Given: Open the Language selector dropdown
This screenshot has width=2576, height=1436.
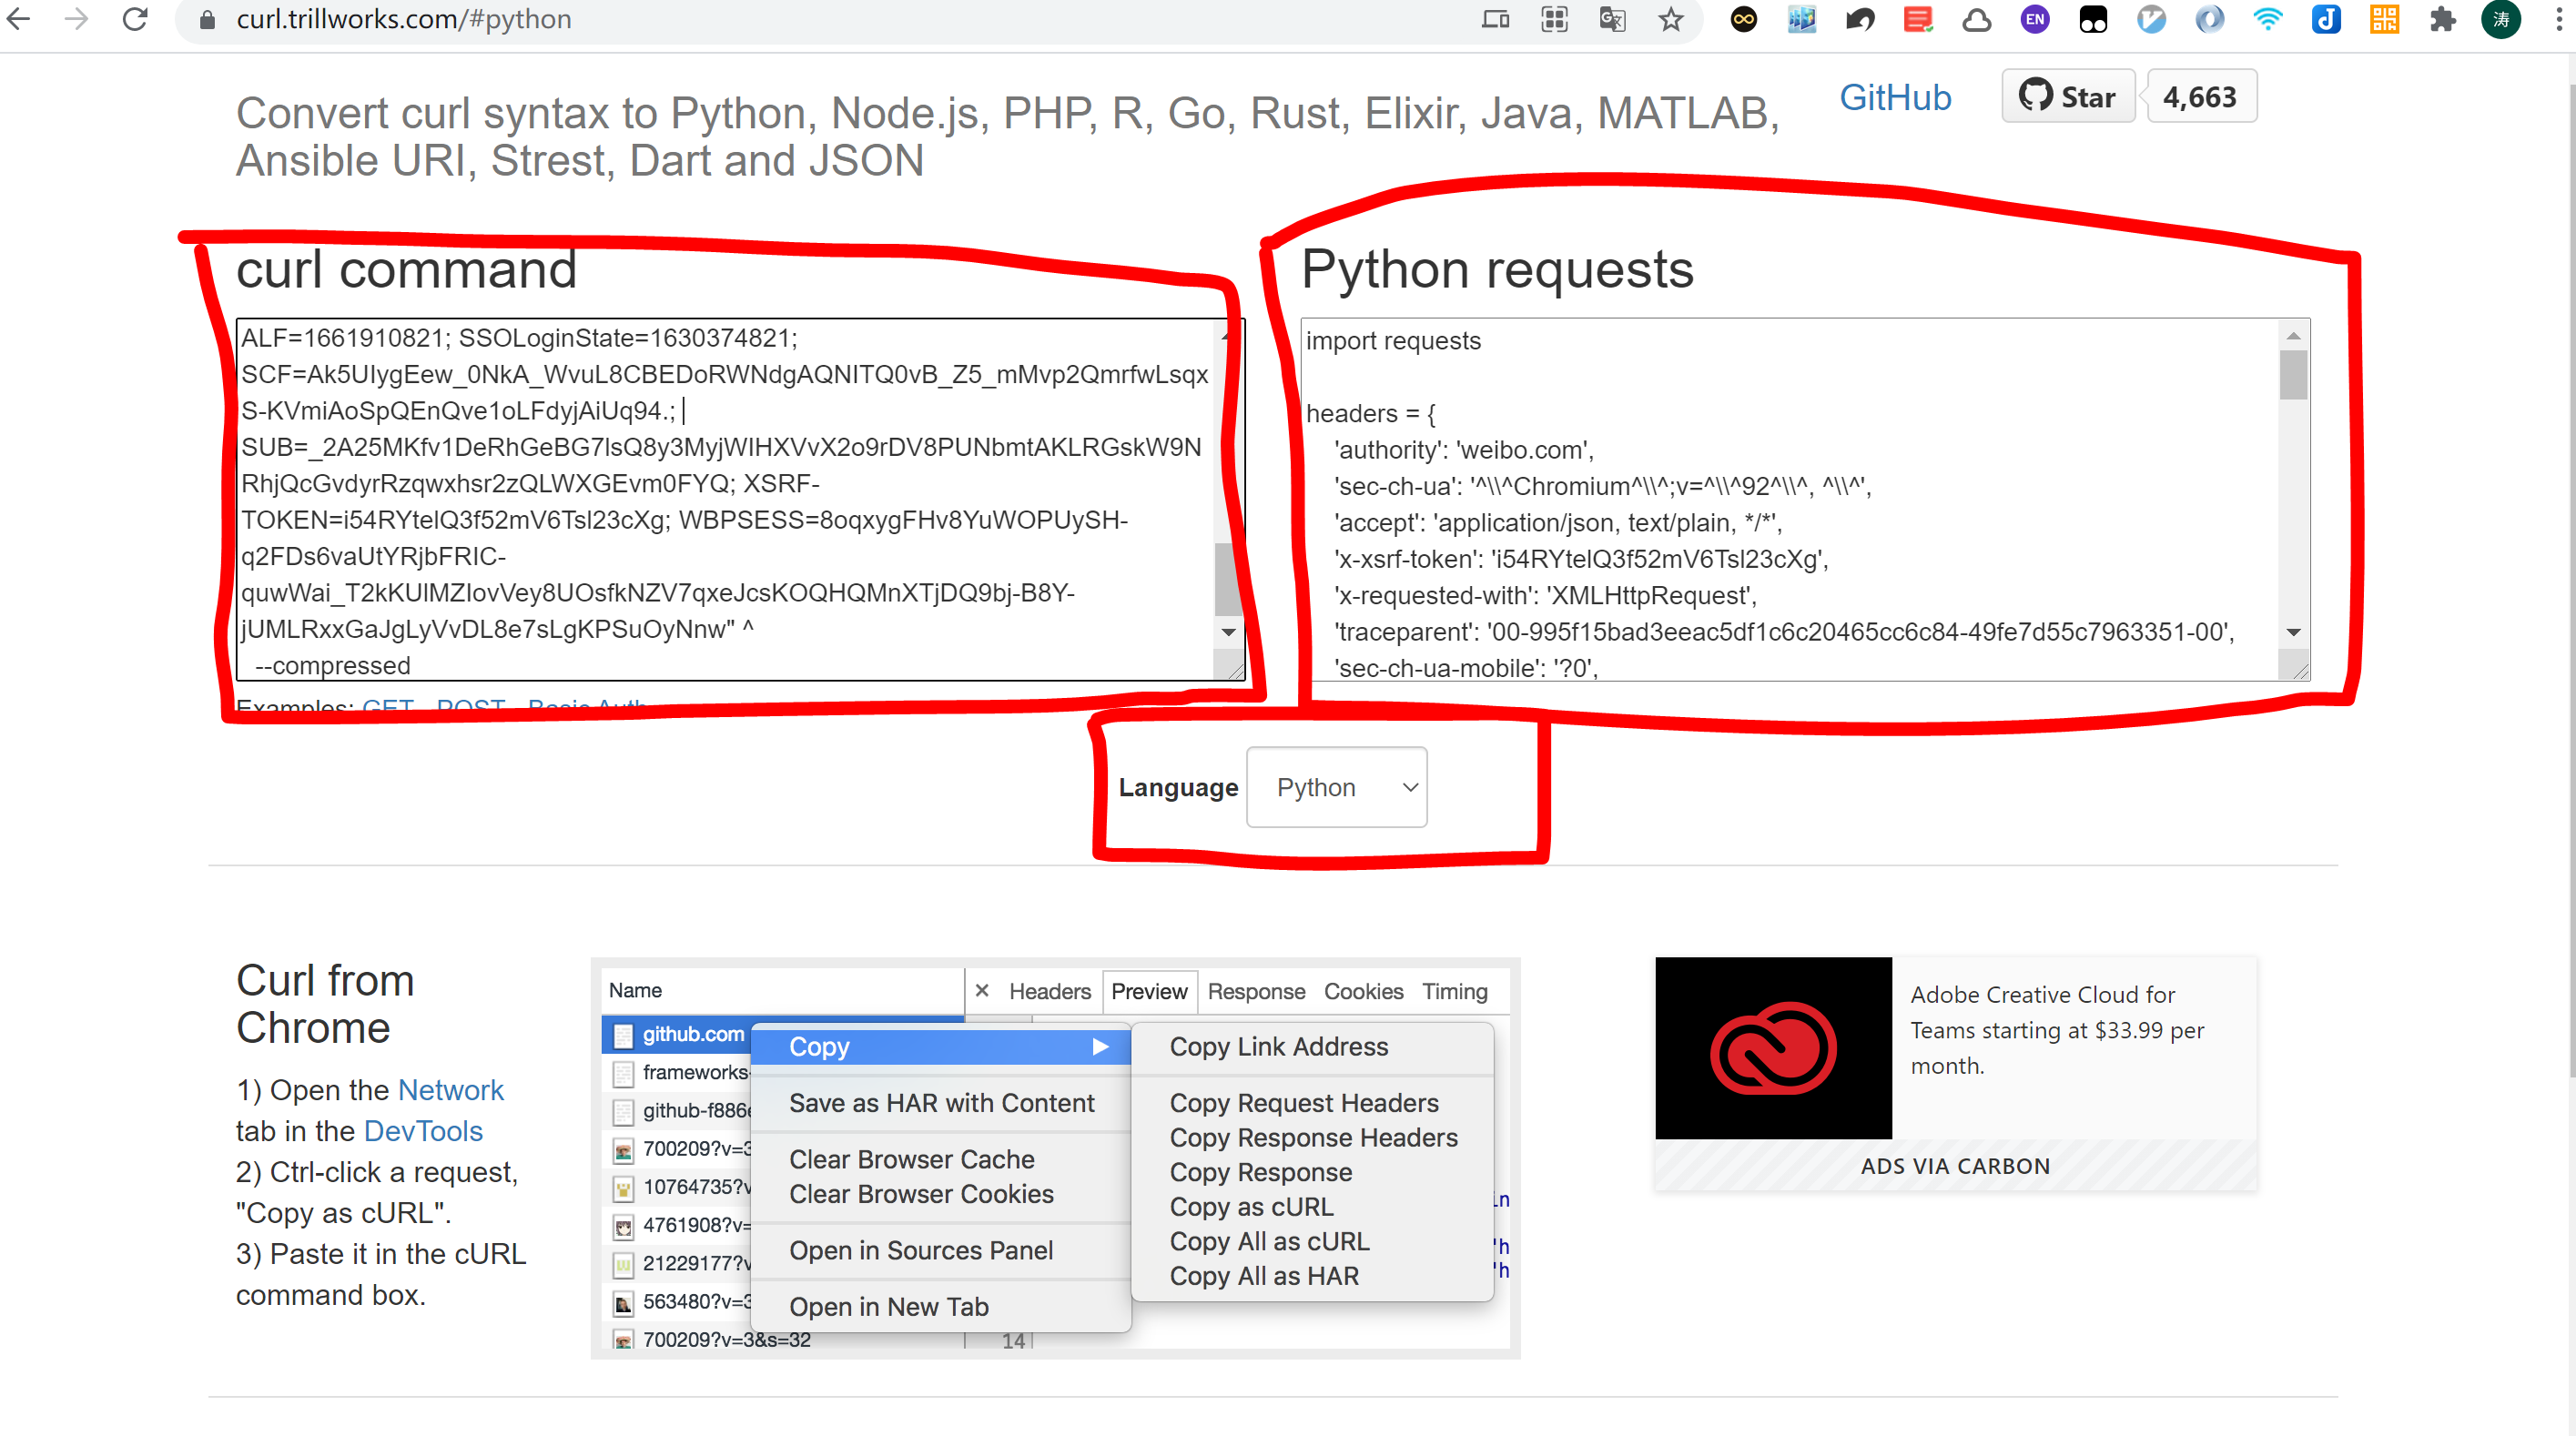Looking at the screenshot, I should 1336,785.
